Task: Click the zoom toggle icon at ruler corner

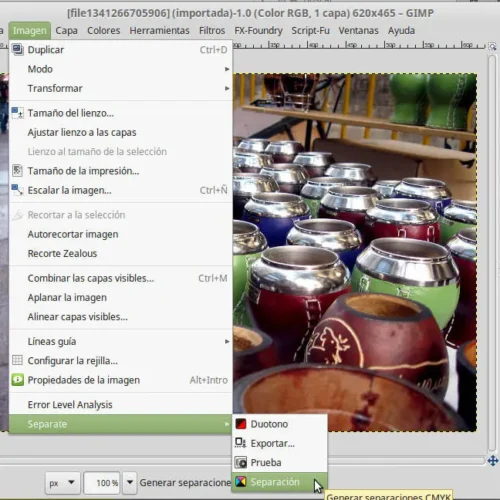Action: pyautogui.click(x=493, y=46)
